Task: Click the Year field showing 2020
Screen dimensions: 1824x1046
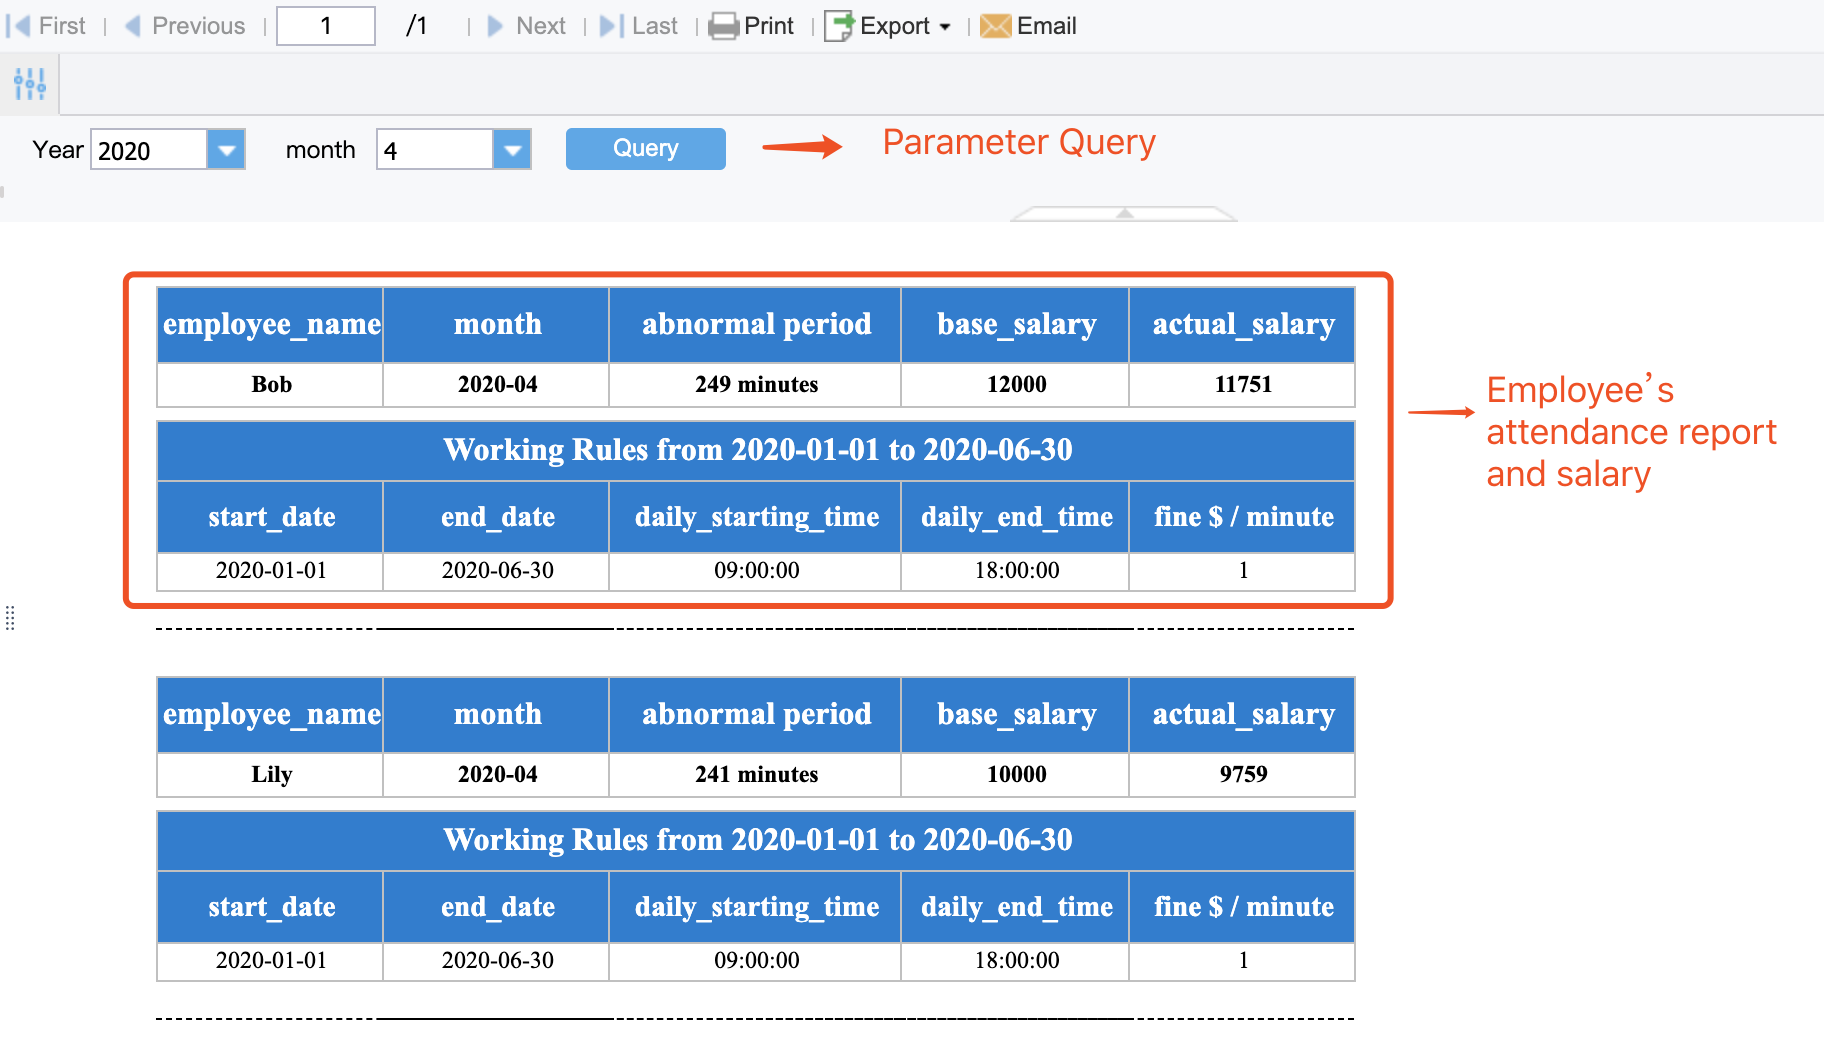Action: (x=149, y=150)
